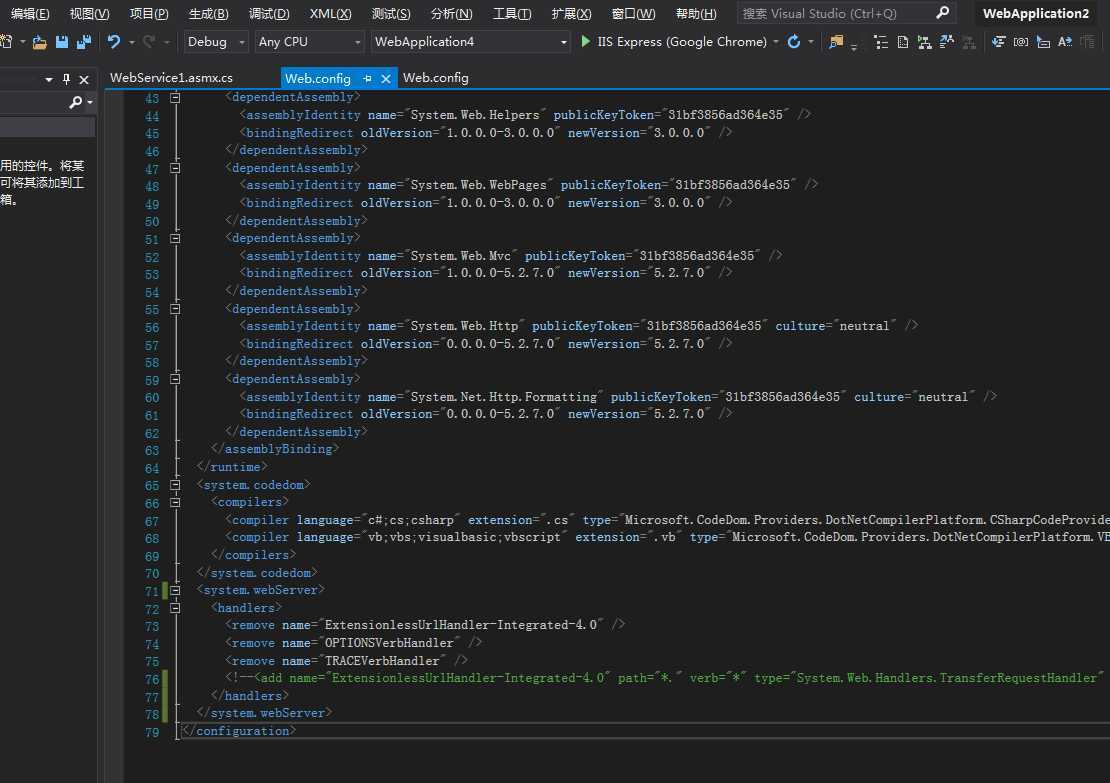Open the 工具(T) menu
Viewport: 1110px width, 783px height.
coord(512,13)
